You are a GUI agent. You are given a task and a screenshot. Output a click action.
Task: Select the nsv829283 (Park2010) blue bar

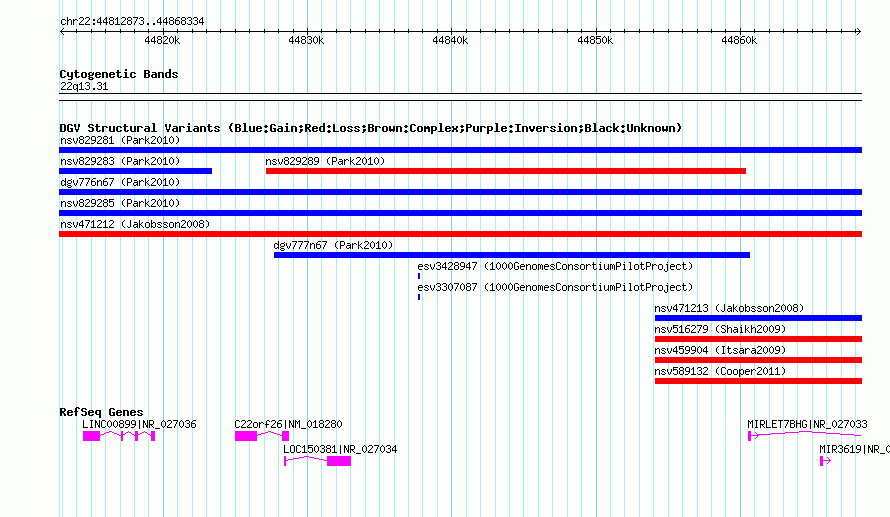click(136, 171)
